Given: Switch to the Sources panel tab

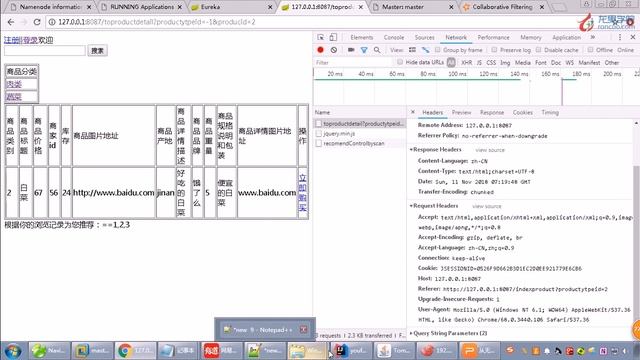Looking at the screenshot, I should (x=424, y=37).
